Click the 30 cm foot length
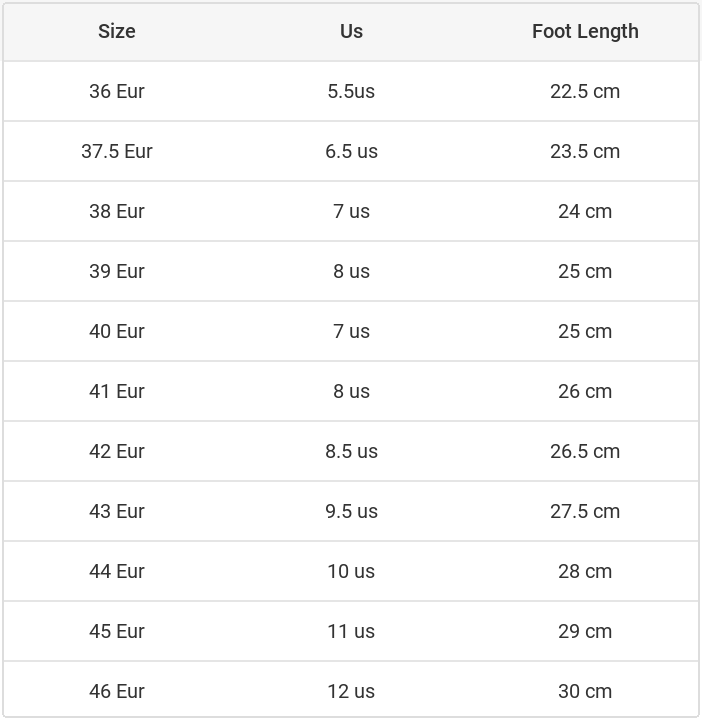The height and width of the screenshot is (720, 702). 585,691
